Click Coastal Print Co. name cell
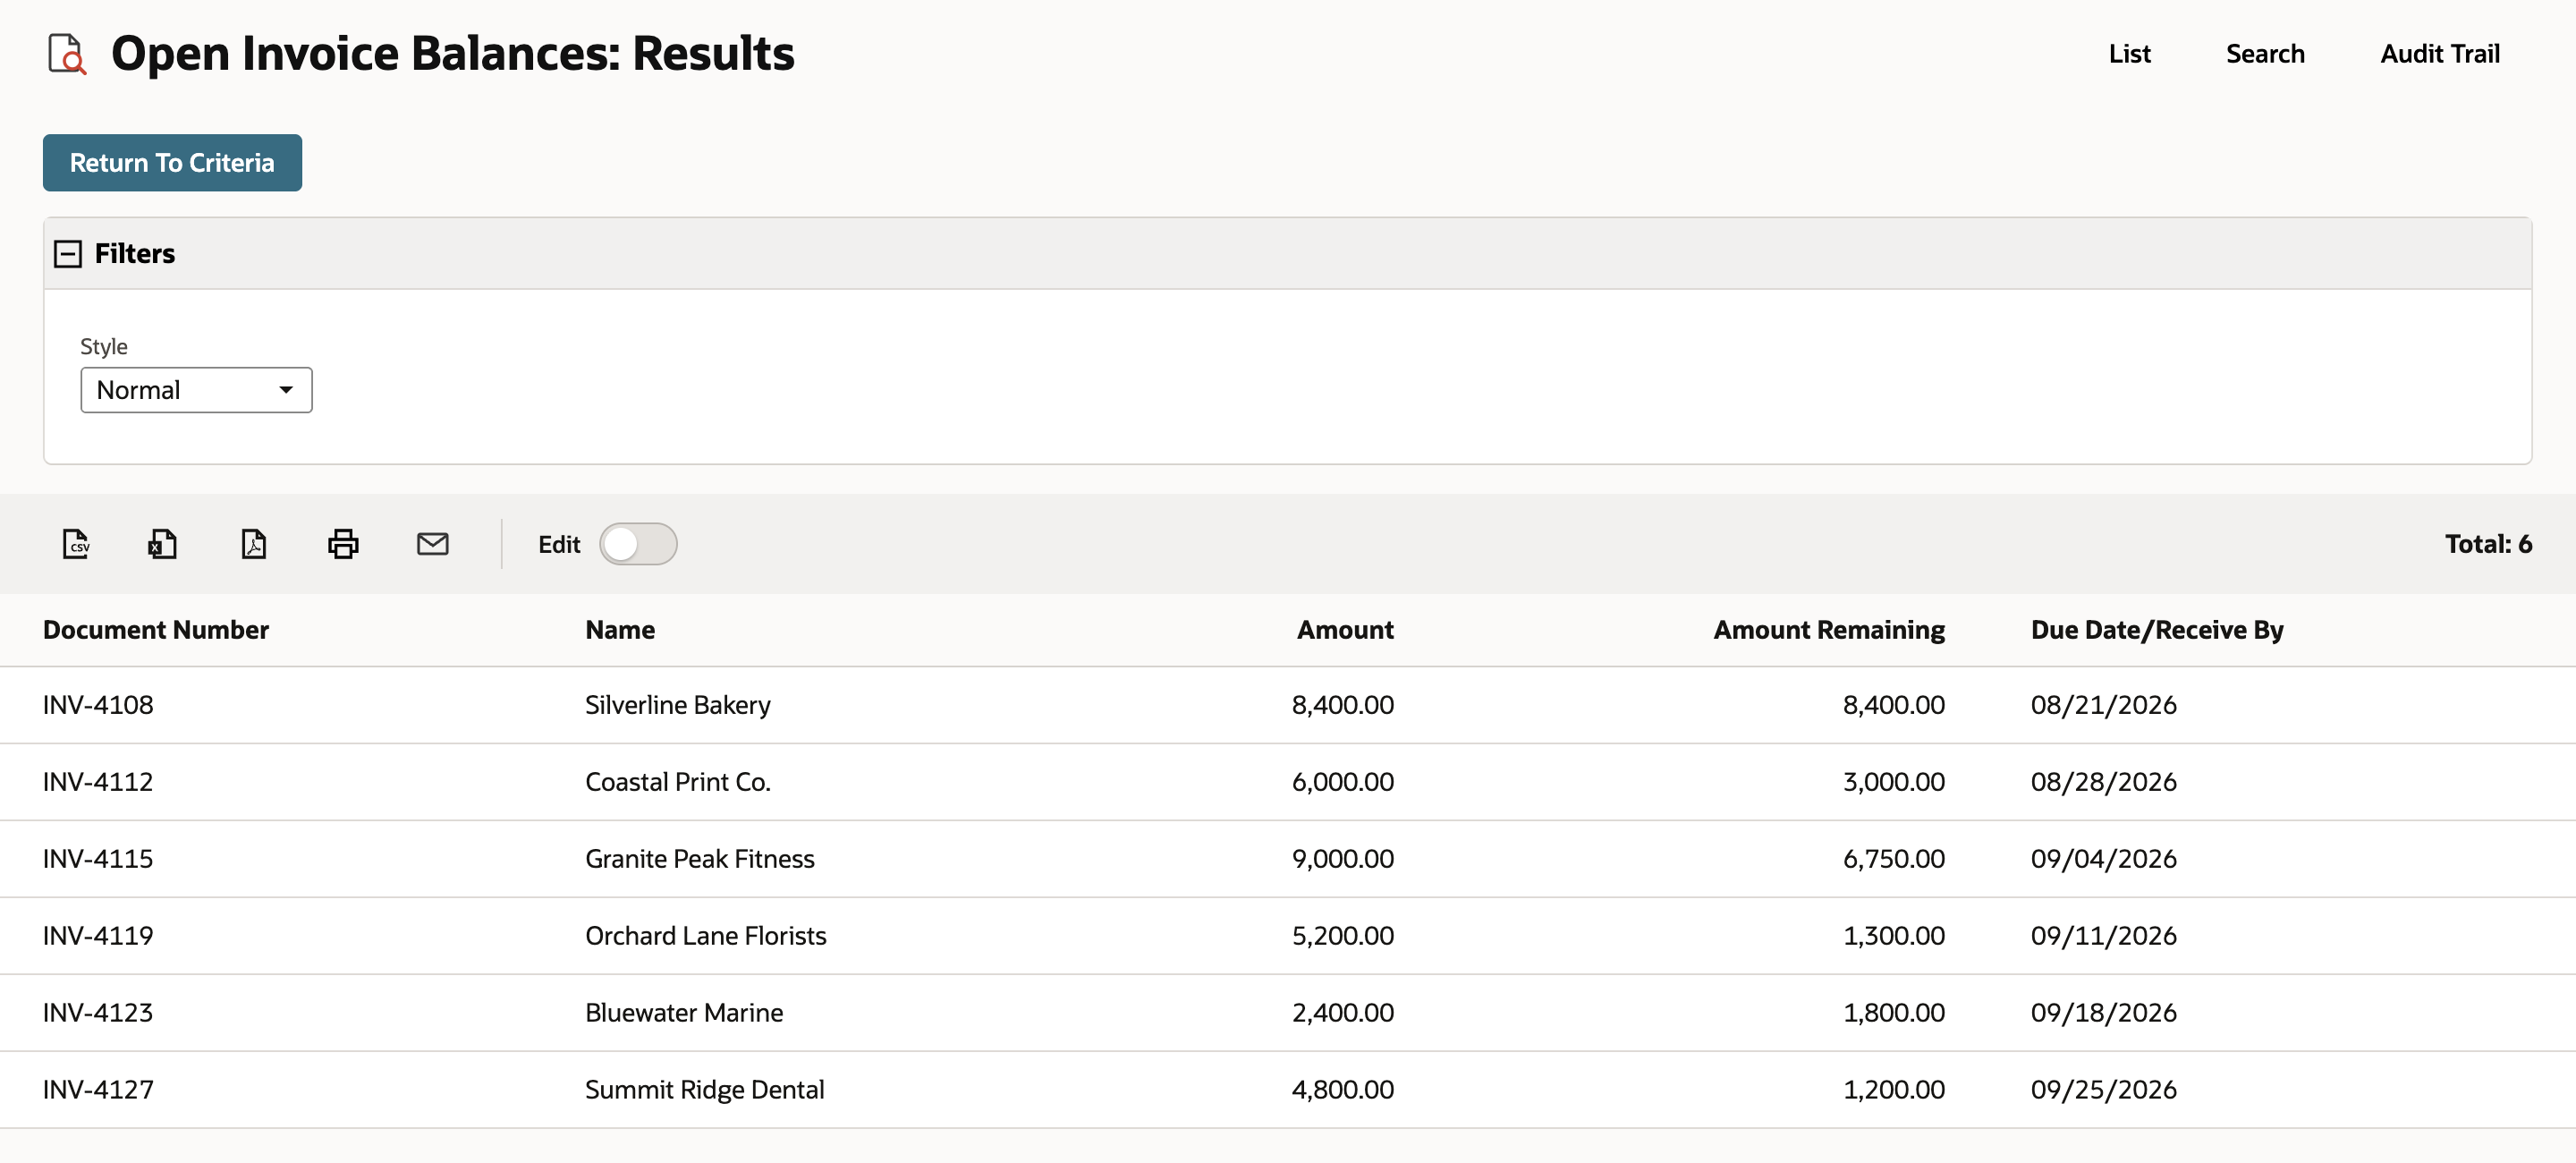This screenshot has height=1163, width=2576. tap(678, 782)
